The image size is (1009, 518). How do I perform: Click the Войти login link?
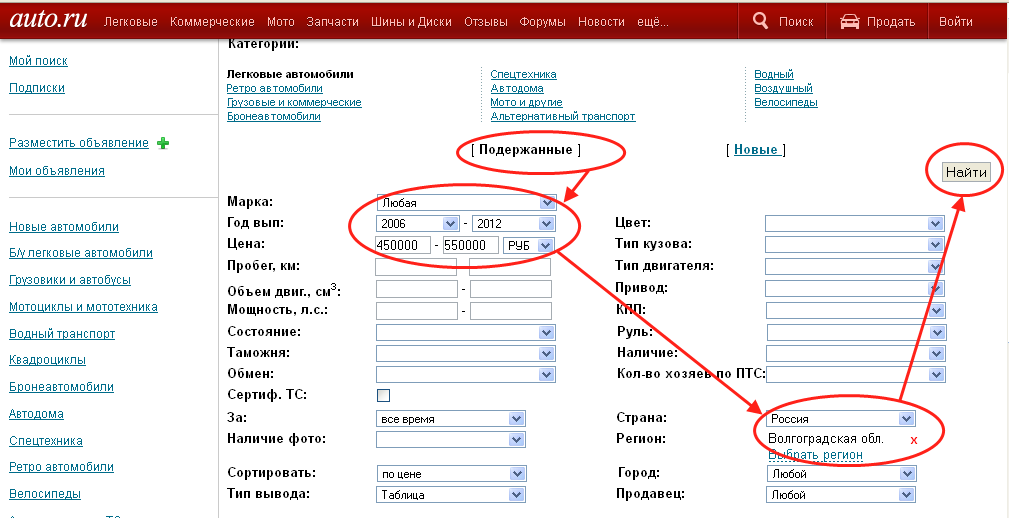coord(956,21)
